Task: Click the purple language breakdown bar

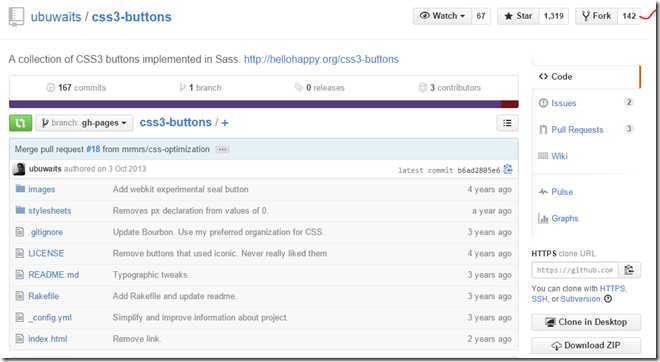Action: tap(255, 104)
